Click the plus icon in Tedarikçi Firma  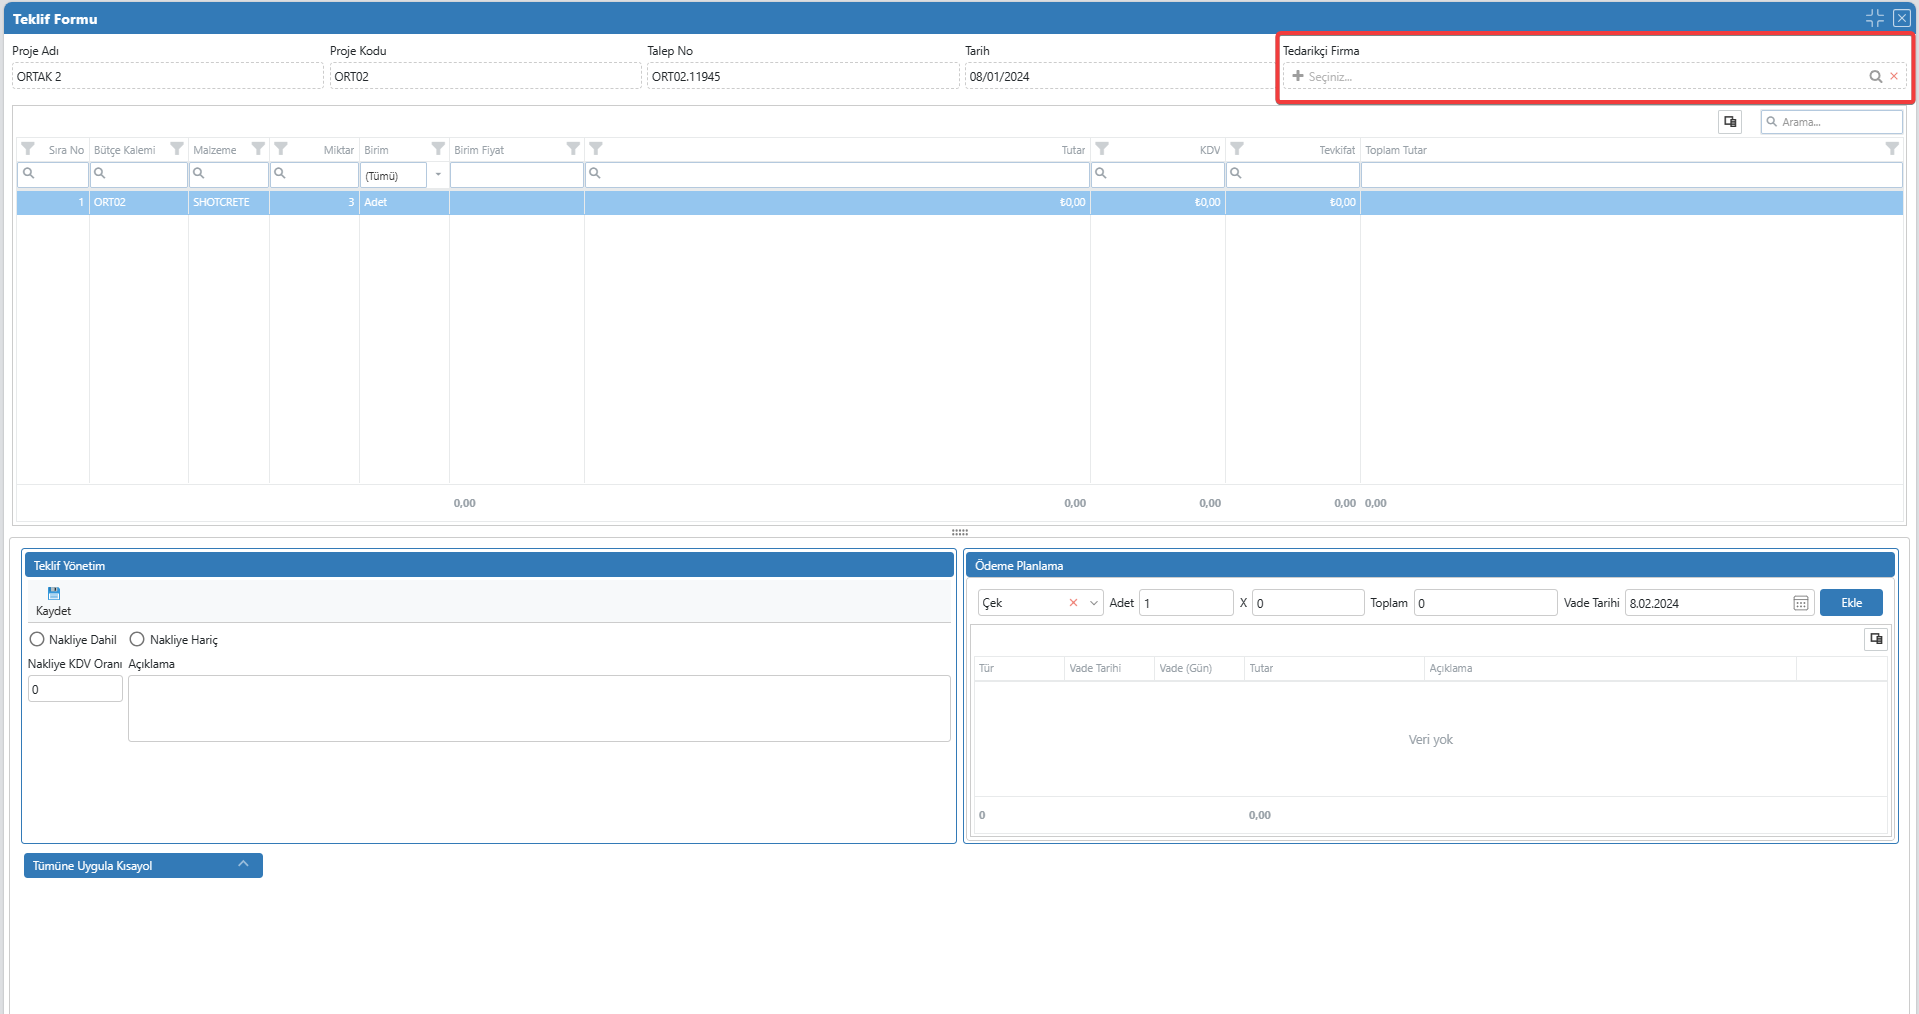point(1297,77)
